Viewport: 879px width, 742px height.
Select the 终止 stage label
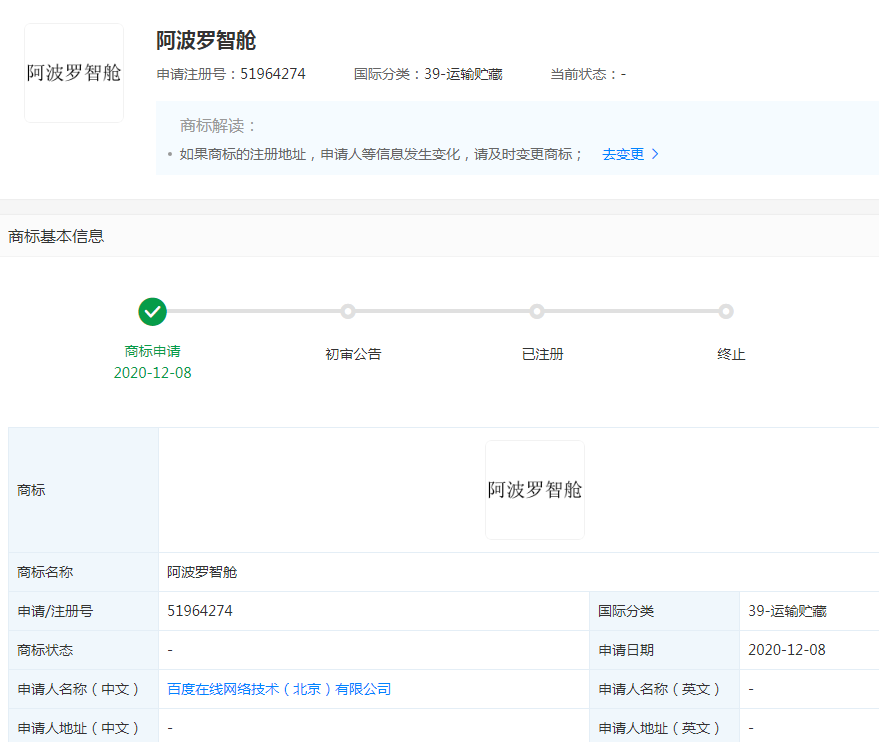point(731,354)
